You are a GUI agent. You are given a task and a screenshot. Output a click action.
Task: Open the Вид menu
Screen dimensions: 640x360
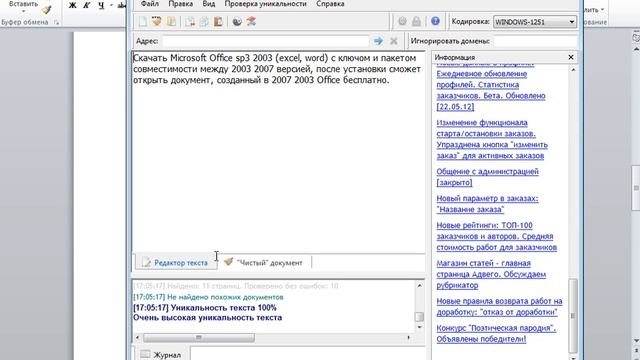(x=209, y=4)
